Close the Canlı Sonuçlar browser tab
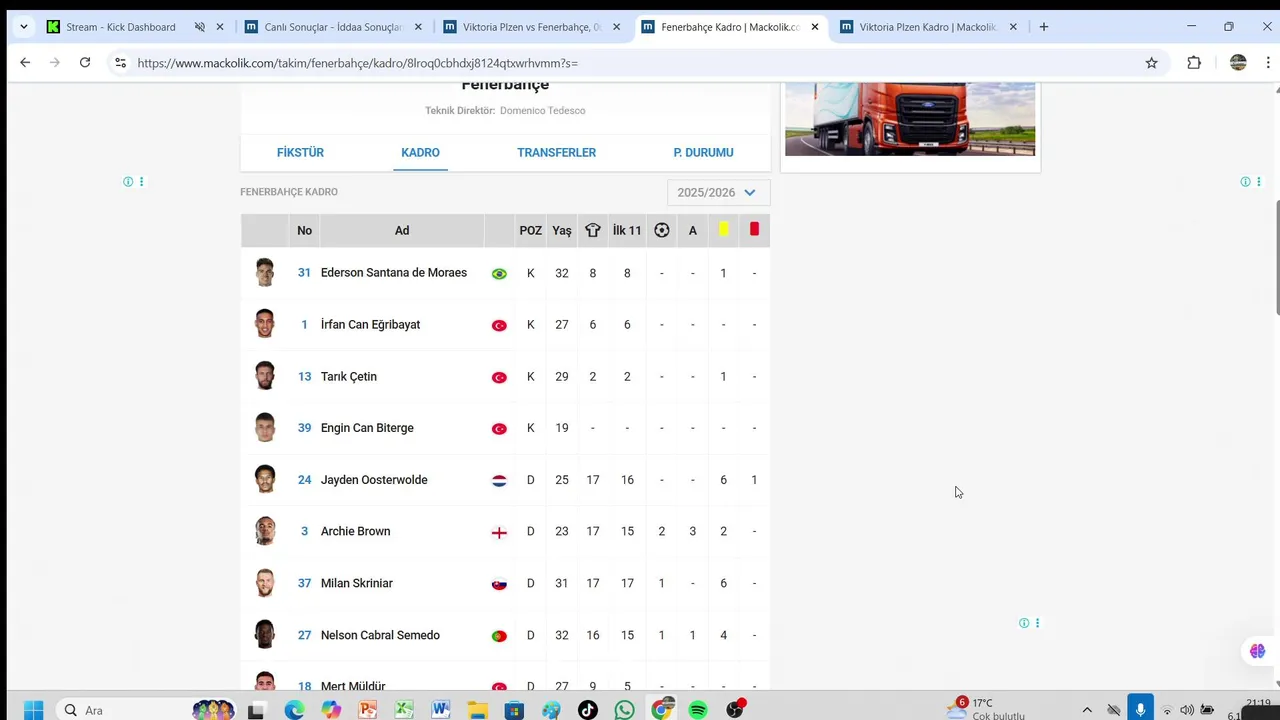Viewport: 1280px width, 720px height. [x=418, y=27]
